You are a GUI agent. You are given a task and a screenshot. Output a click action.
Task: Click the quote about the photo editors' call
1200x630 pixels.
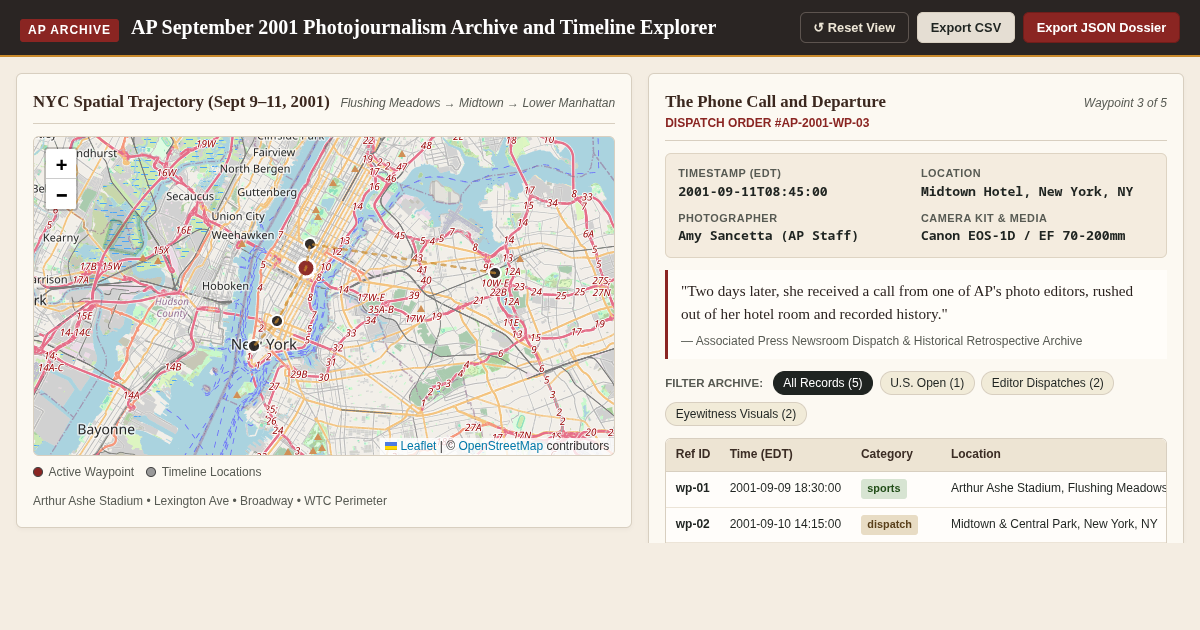click(x=907, y=302)
